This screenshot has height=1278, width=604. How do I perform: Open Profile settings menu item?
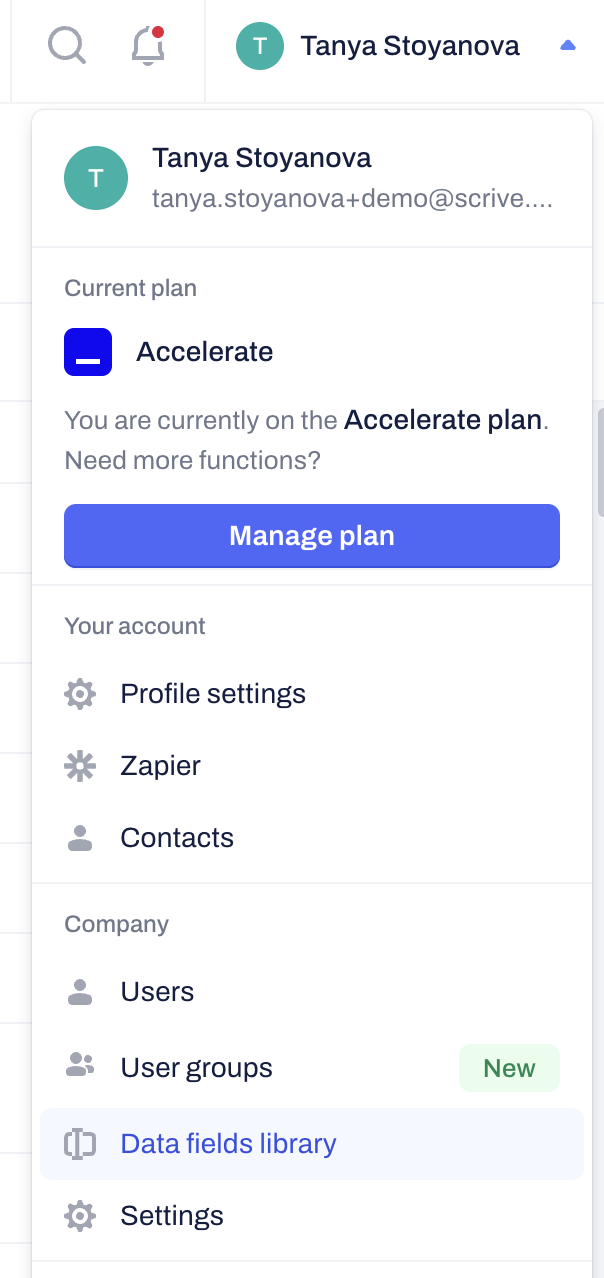click(213, 694)
